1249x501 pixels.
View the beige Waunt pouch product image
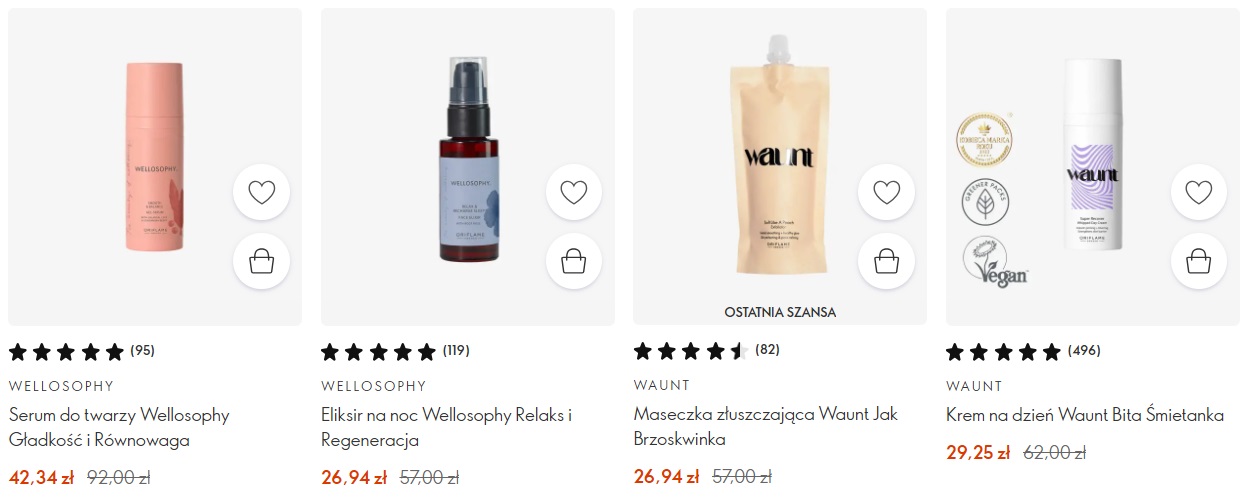click(780, 160)
